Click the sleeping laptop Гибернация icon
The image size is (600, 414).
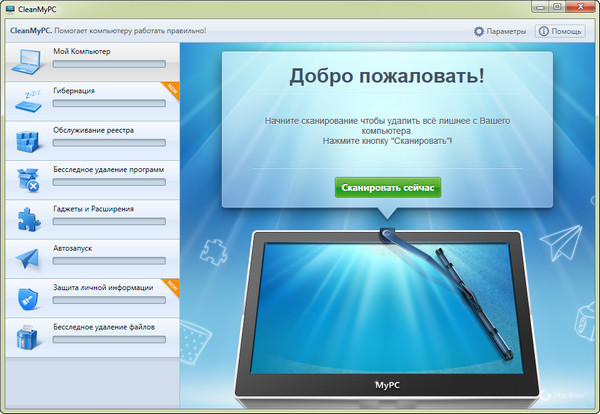[29, 101]
